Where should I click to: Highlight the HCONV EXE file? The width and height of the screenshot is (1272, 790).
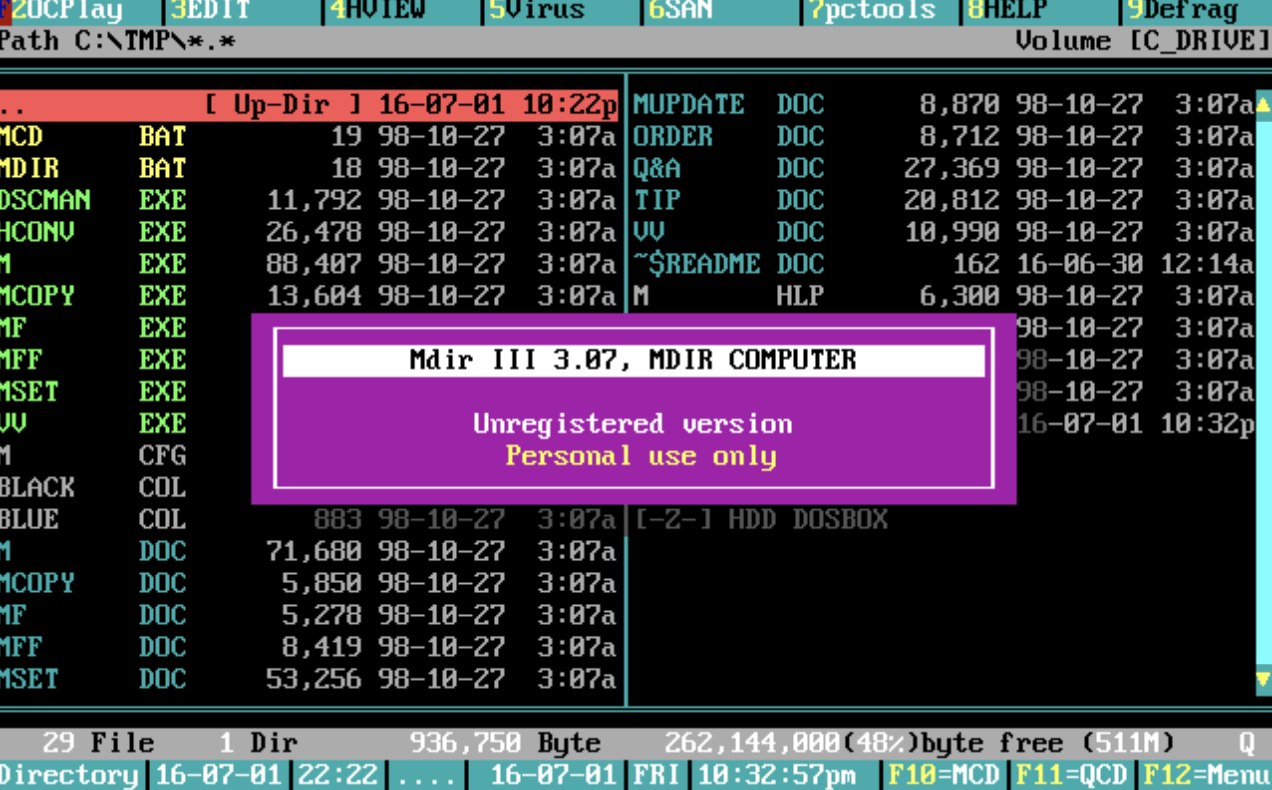[309, 233]
